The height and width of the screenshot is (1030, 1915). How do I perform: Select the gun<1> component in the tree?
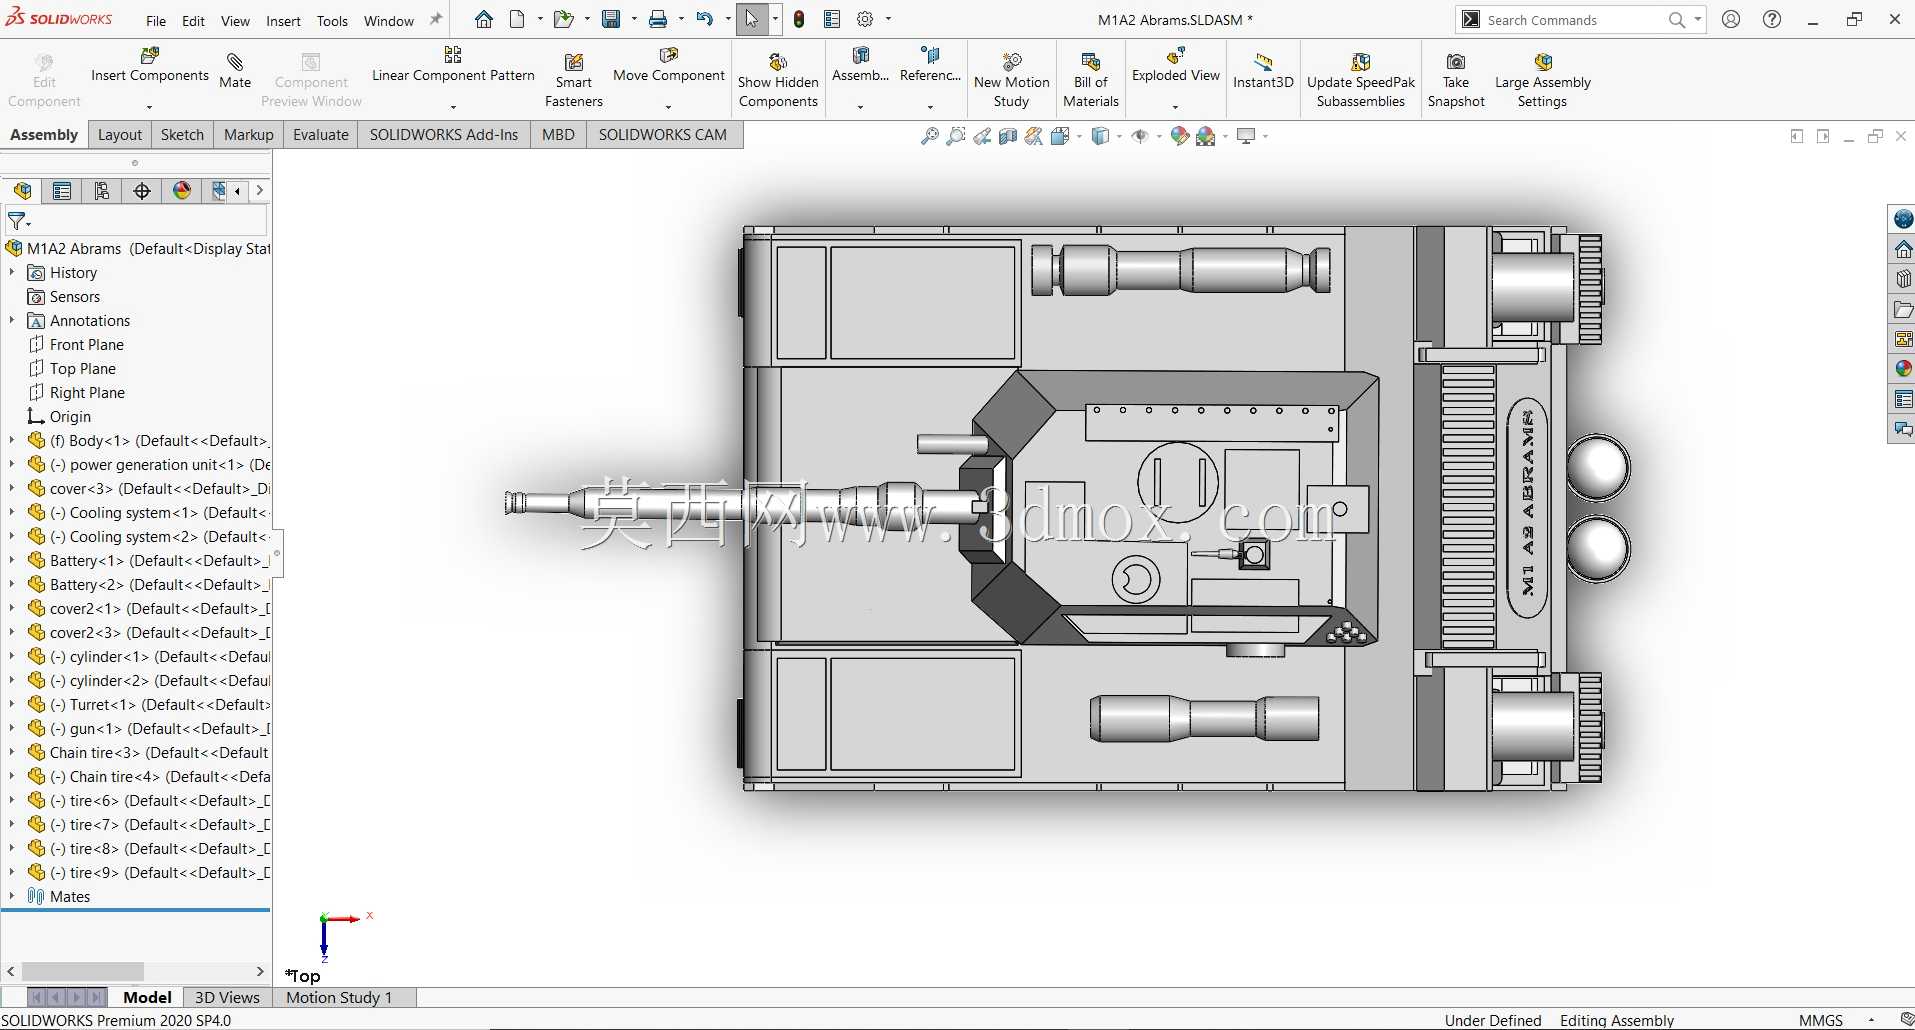click(x=149, y=728)
